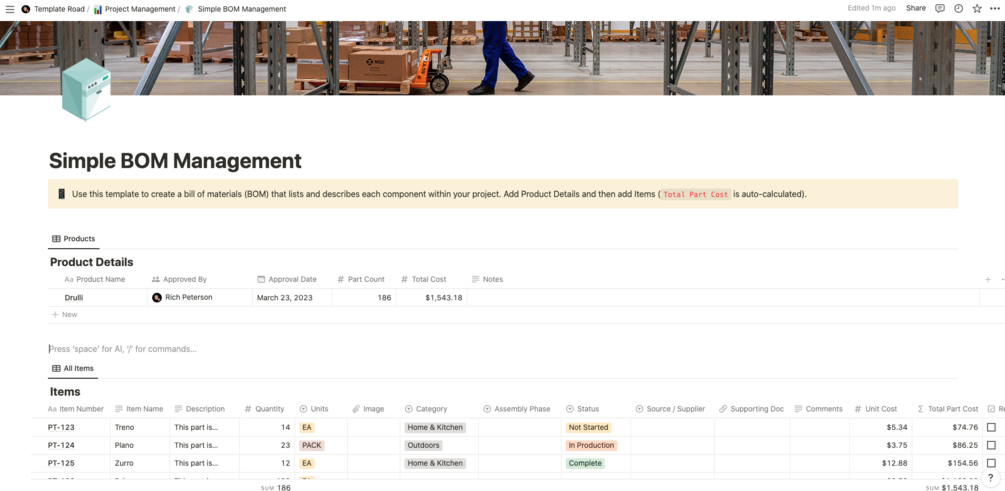Click the $74.76 total part cost cell

948,427
